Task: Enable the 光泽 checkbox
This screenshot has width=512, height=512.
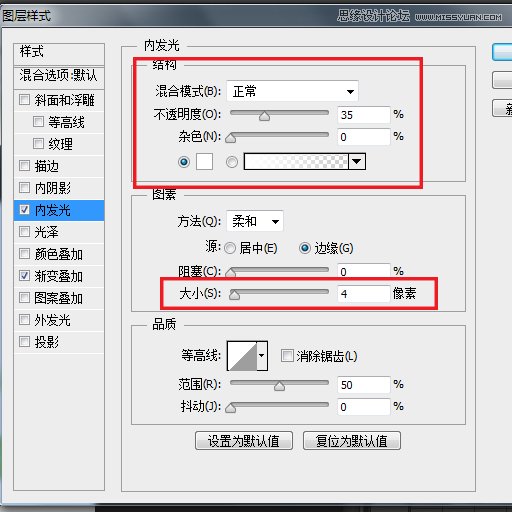Action: point(24,231)
